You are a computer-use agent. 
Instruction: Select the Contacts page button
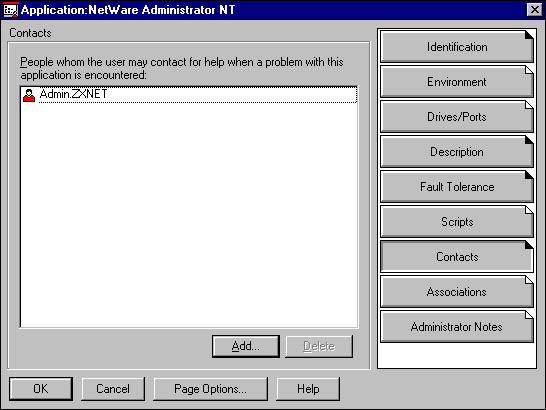pyautogui.click(x=457, y=257)
